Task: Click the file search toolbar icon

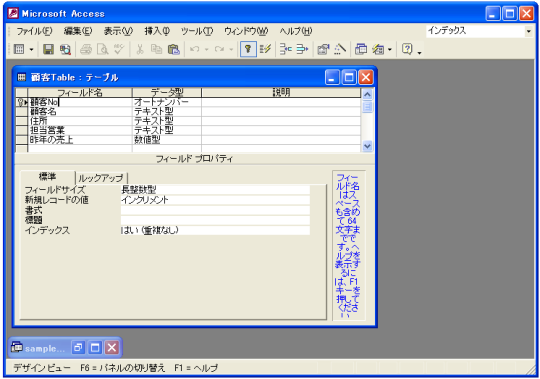Action: pyautogui.click(x=65, y=50)
